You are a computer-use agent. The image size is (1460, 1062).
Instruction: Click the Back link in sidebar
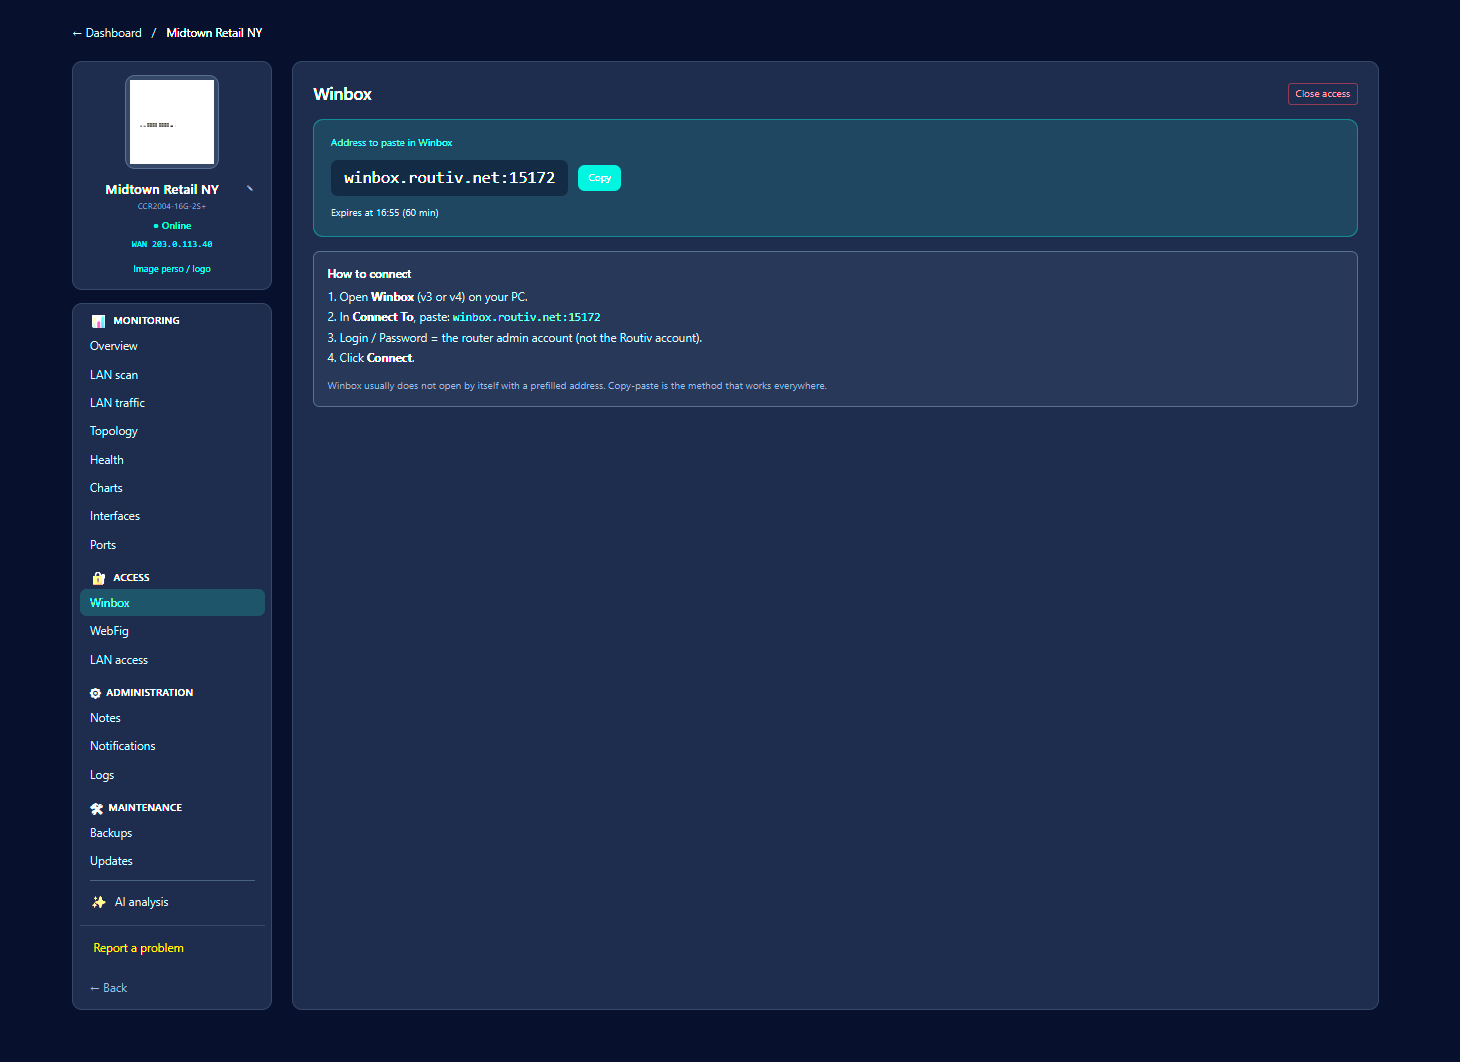(x=108, y=988)
